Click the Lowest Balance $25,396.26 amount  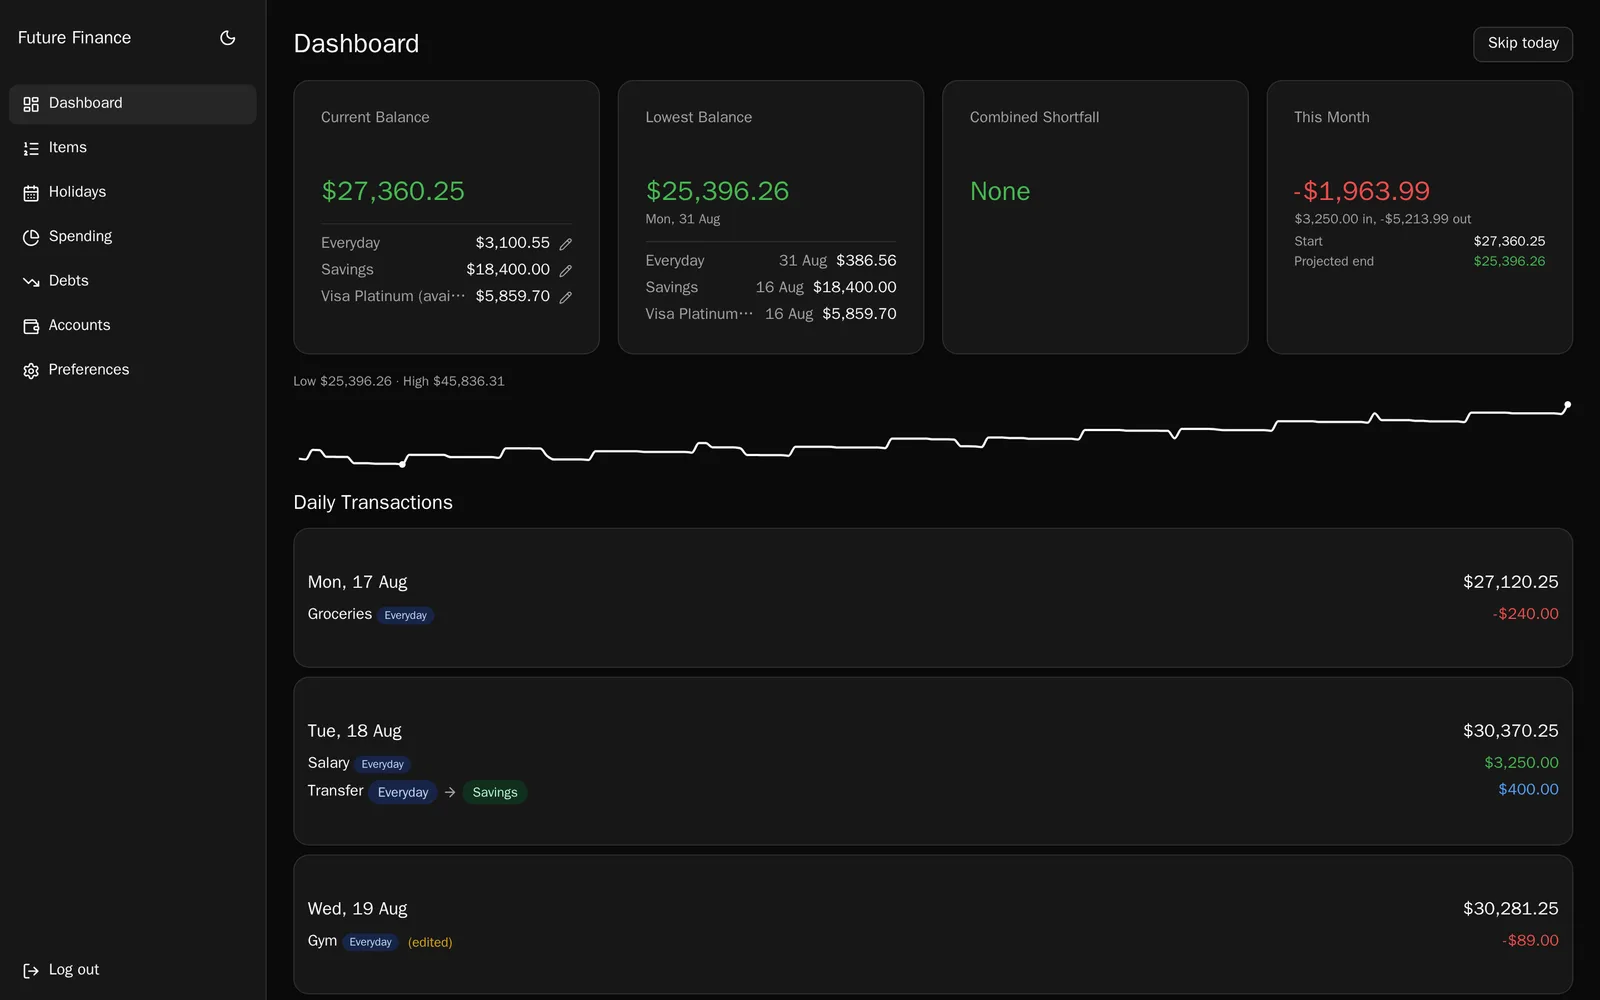tap(717, 191)
